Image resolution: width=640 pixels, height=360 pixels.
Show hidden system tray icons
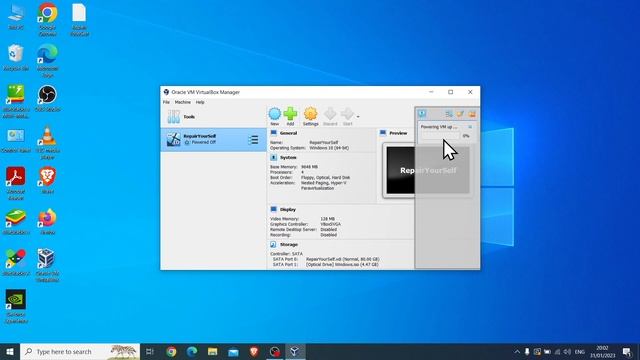pos(517,351)
